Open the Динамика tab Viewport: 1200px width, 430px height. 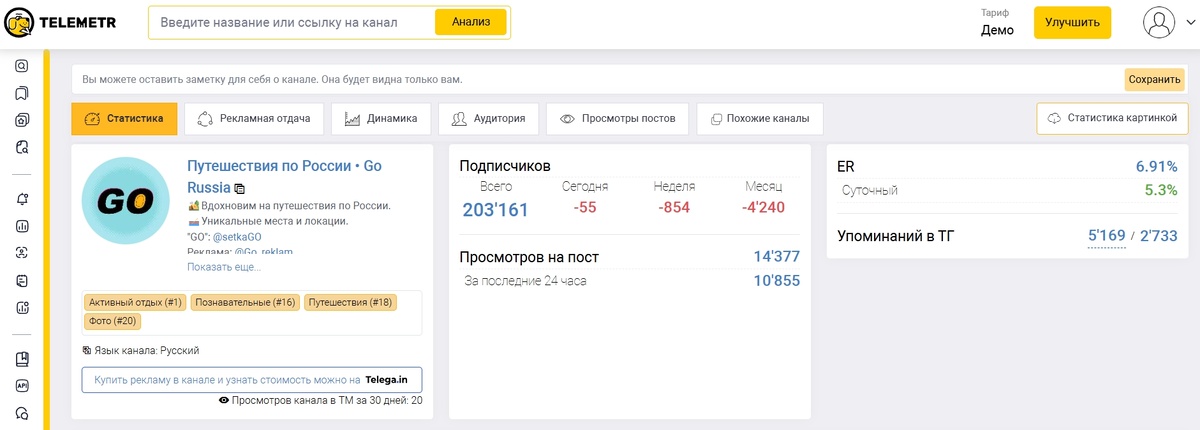381,118
